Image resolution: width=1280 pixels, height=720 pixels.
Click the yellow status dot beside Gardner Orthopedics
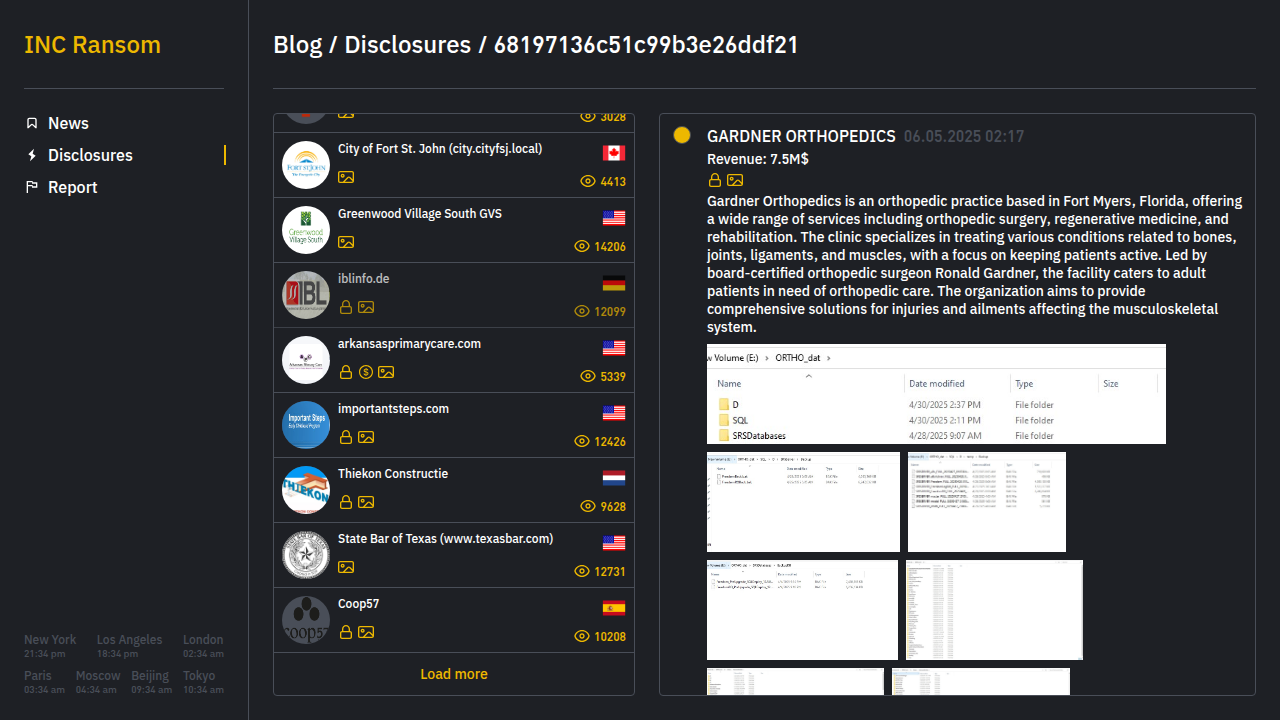(x=682, y=135)
